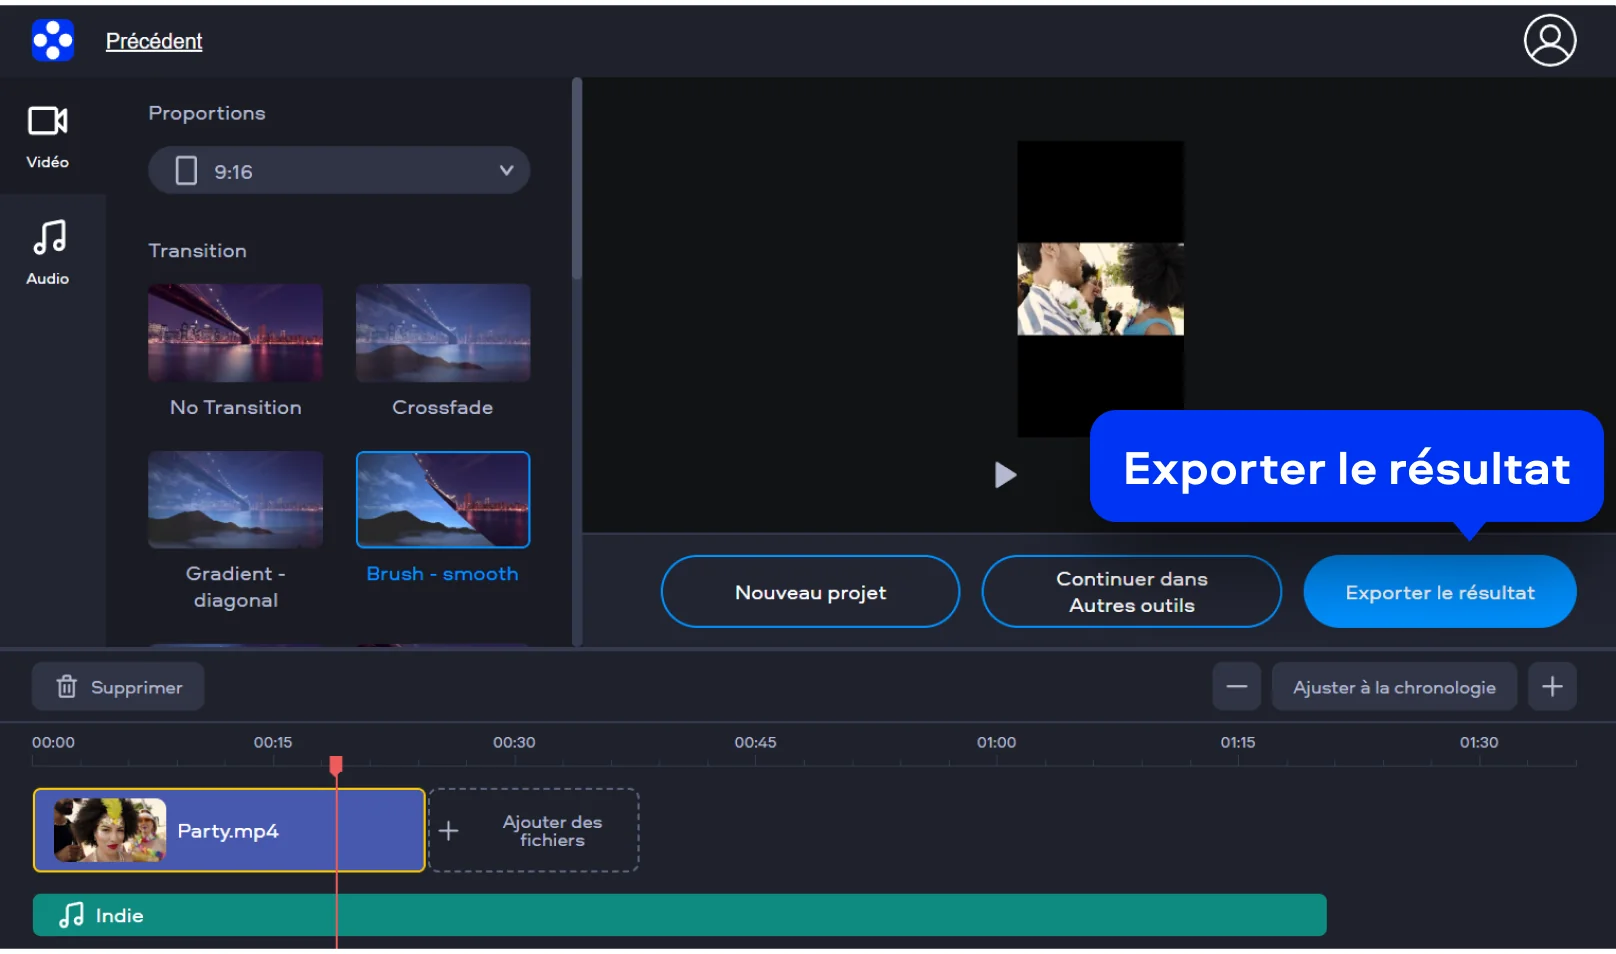Expand the 9:16 proportions dropdown

(x=339, y=171)
